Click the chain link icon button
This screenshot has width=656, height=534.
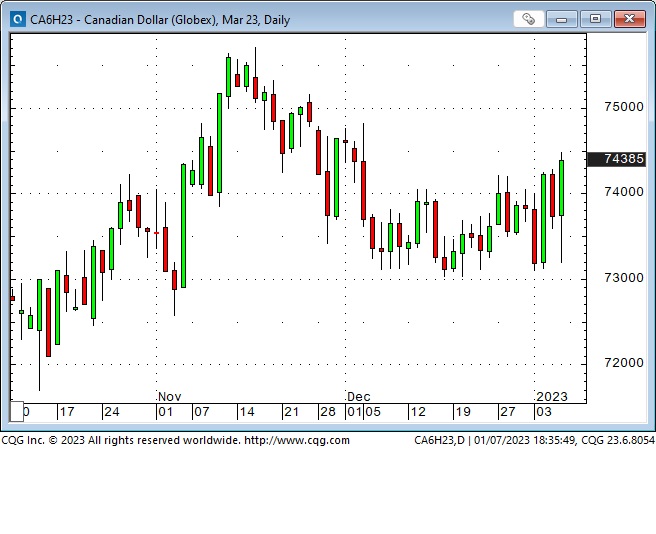point(528,19)
